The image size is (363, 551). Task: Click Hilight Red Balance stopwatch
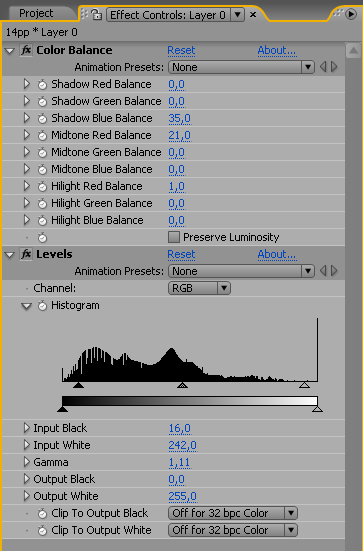42,187
